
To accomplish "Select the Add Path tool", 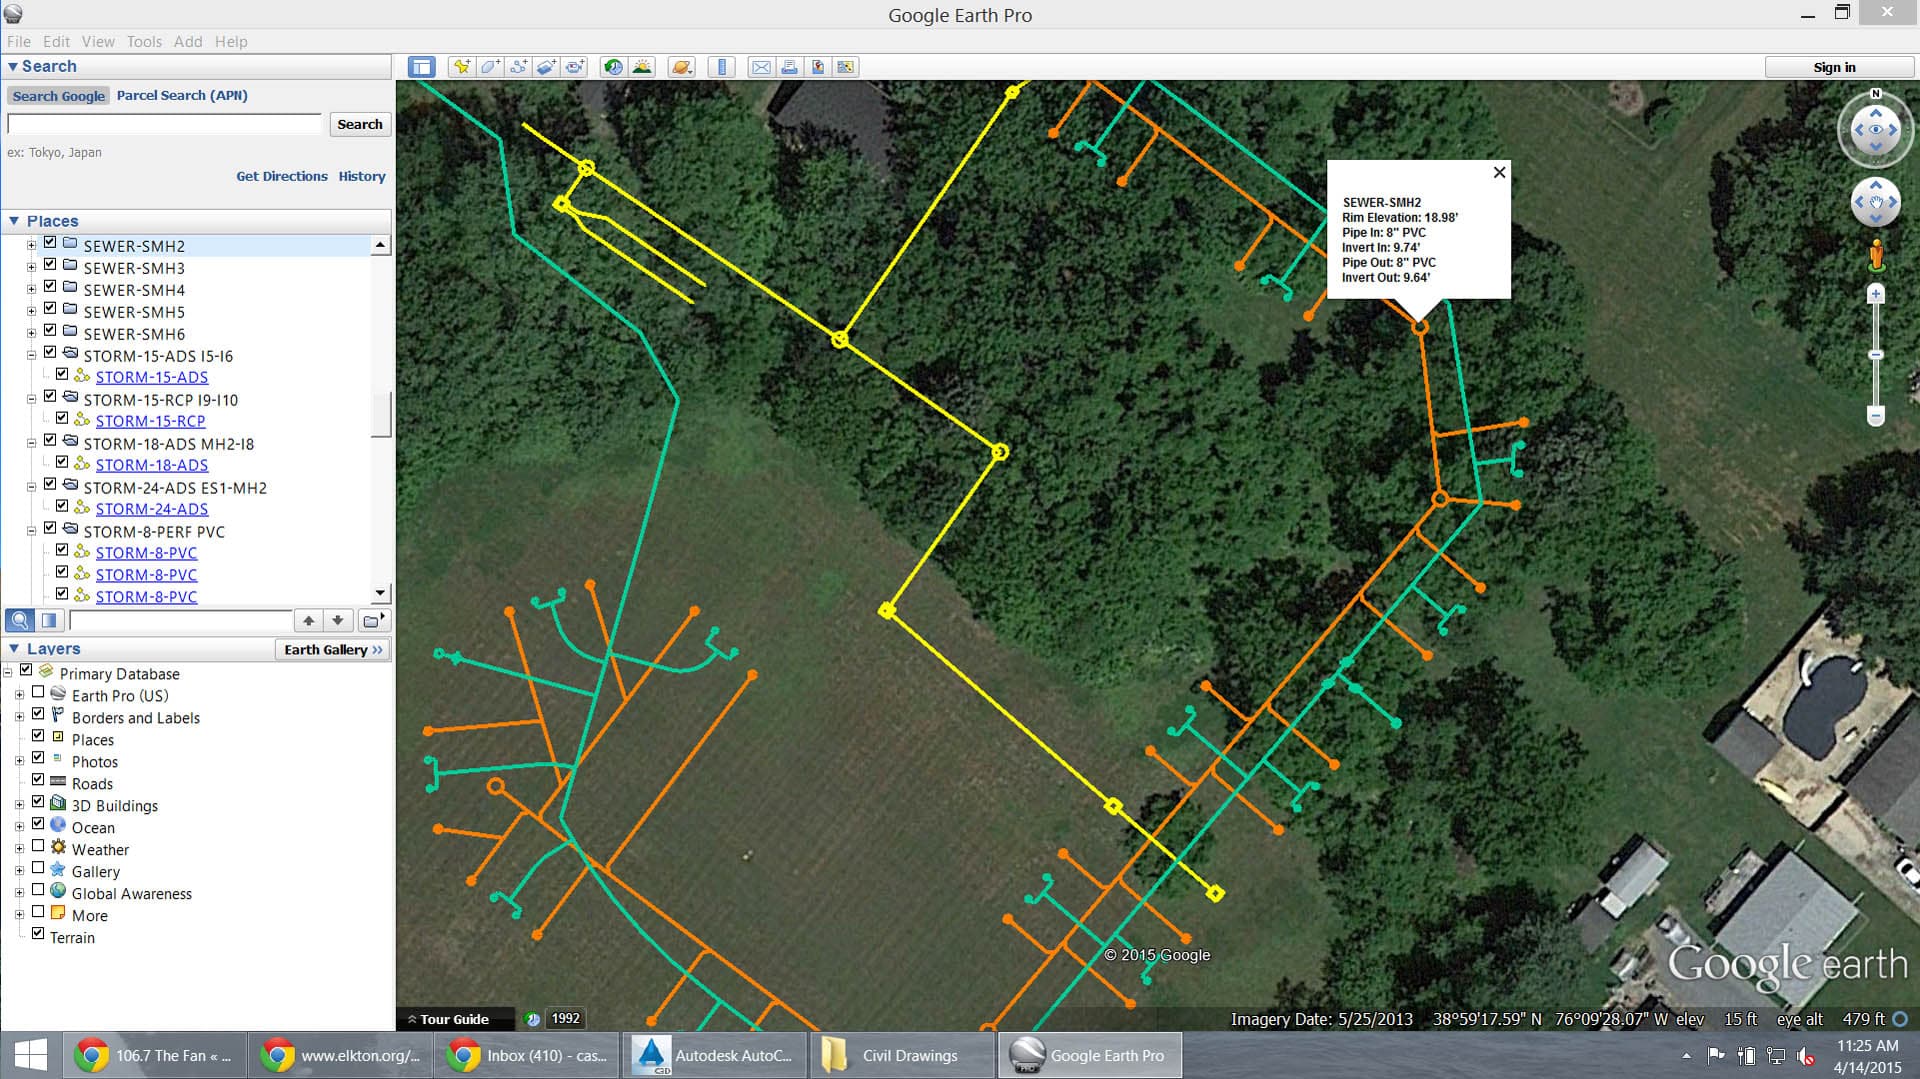I will point(519,66).
